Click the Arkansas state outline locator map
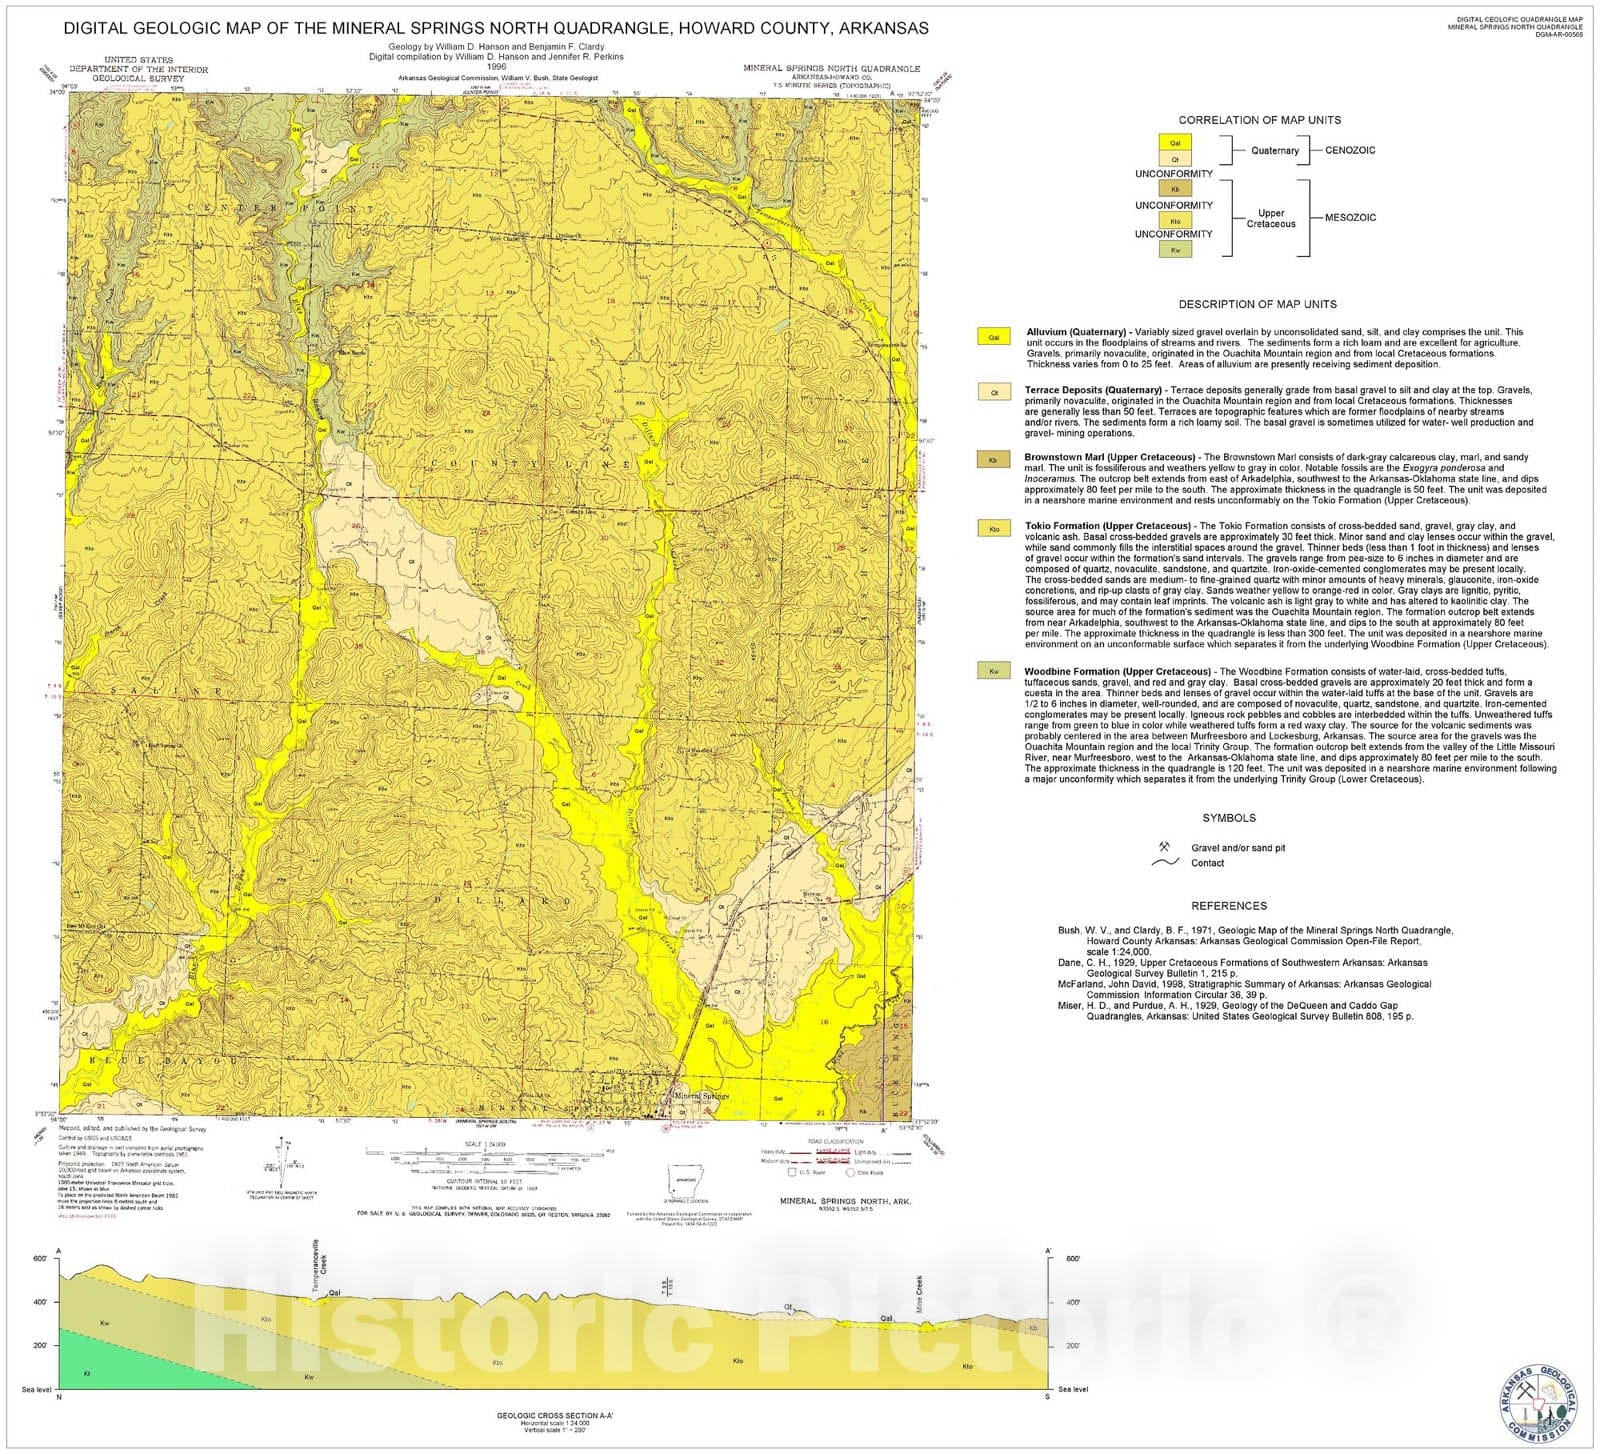 685,1182
